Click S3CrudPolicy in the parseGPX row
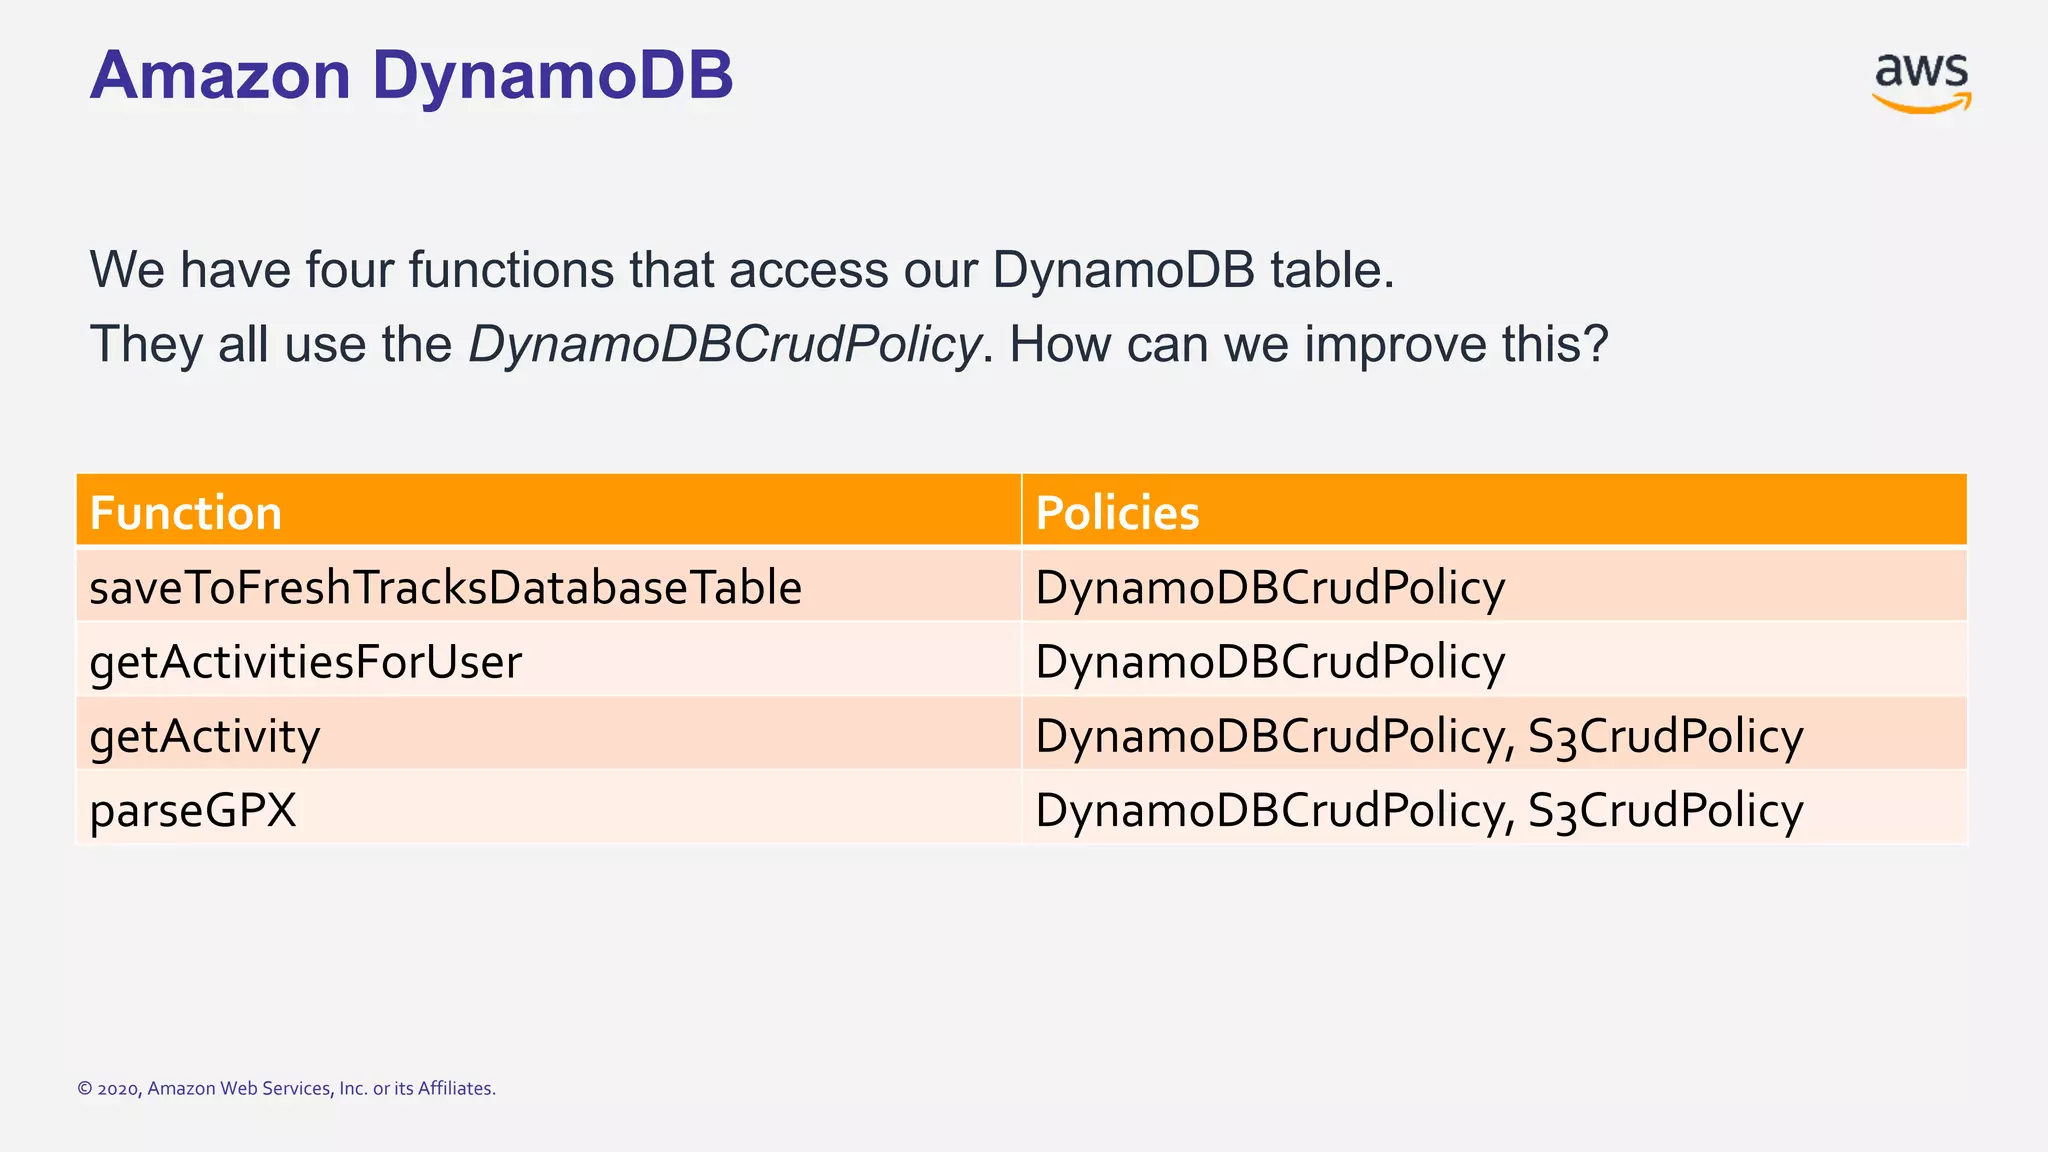The image size is (2048, 1152). point(1666,810)
